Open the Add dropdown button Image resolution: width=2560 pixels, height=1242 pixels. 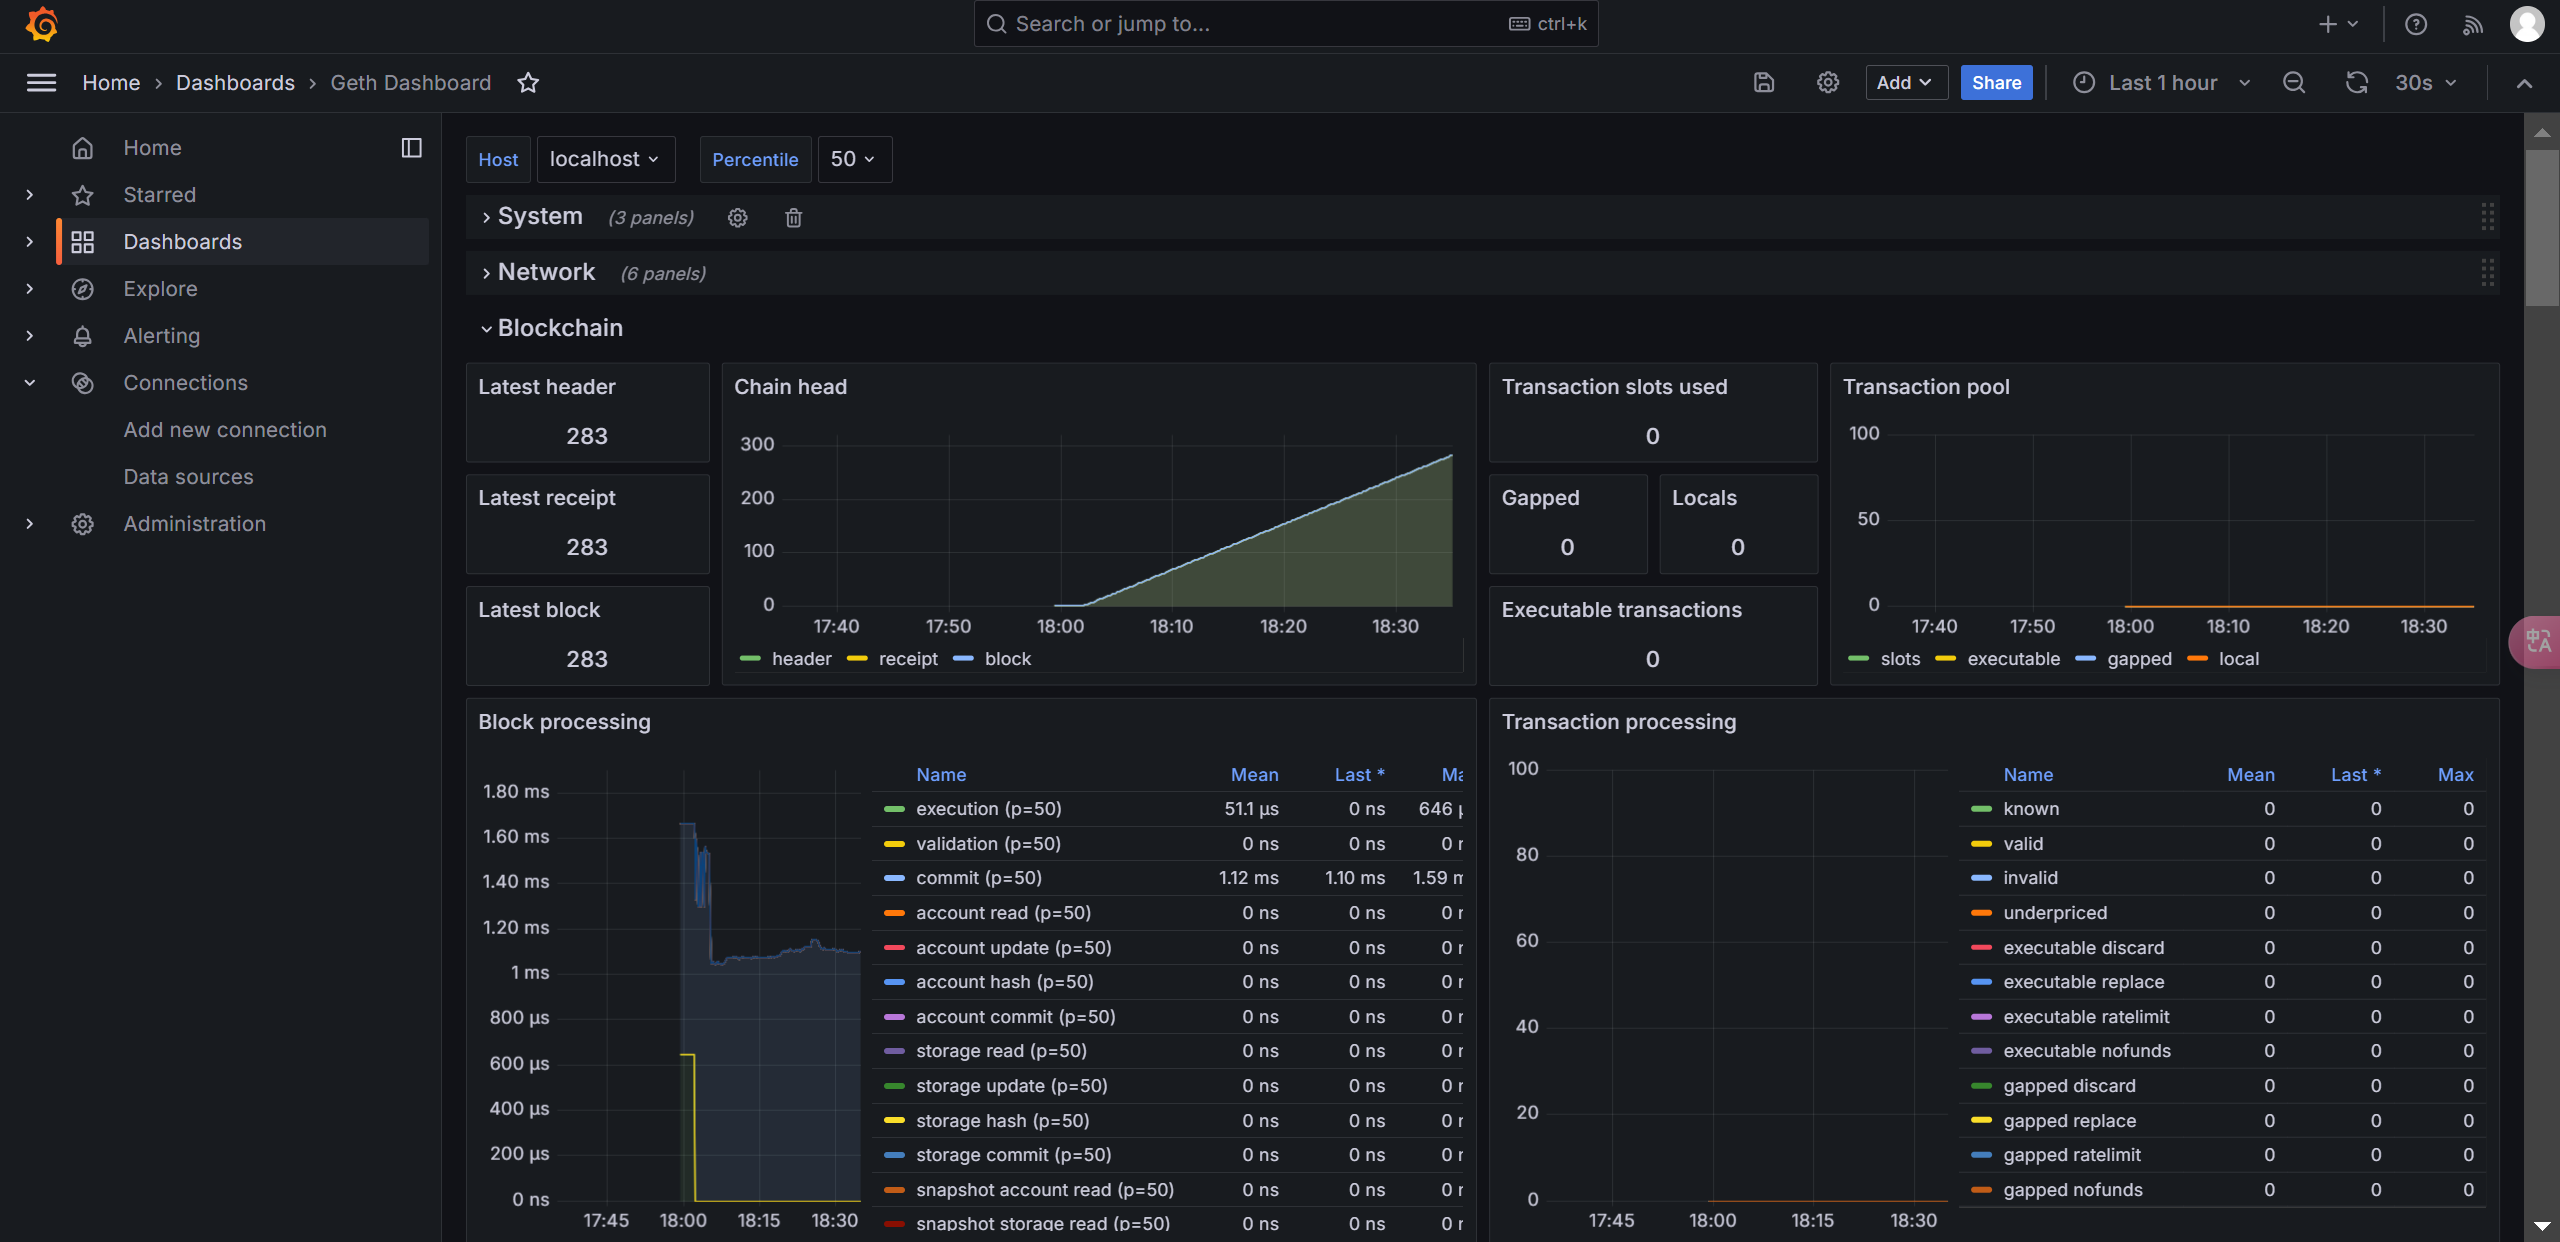tap(1905, 83)
